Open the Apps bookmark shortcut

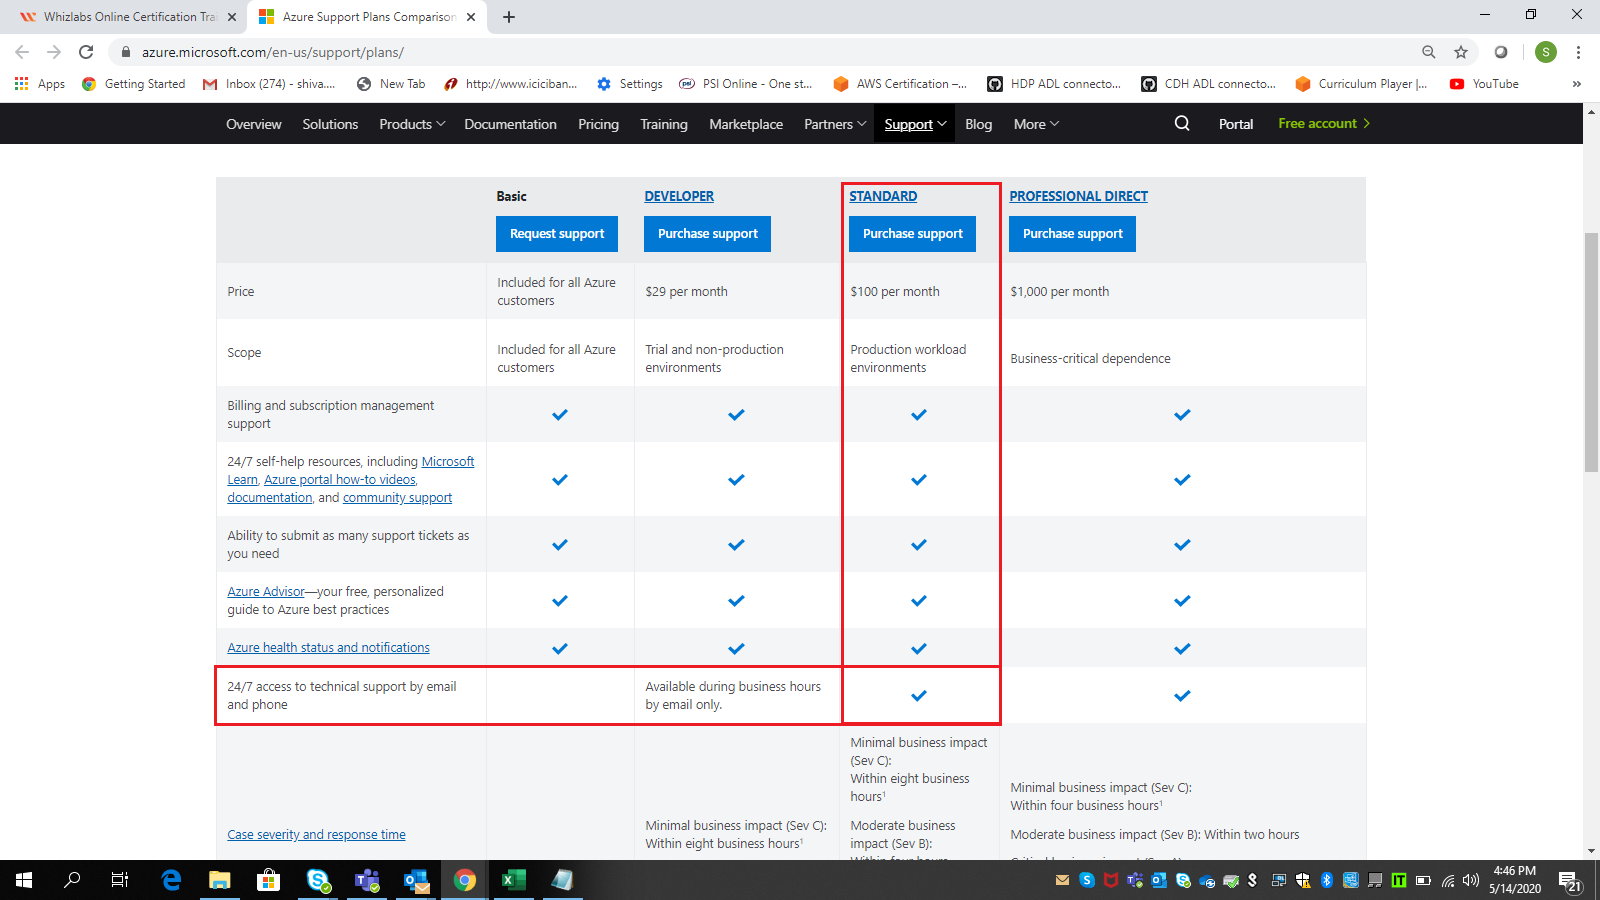click(40, 84)
